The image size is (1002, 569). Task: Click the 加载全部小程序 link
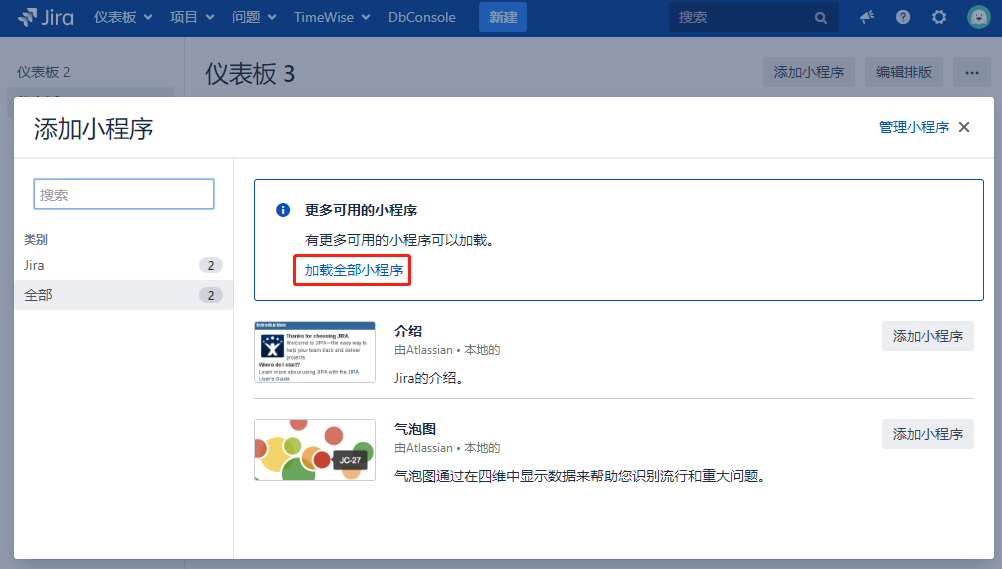coord(353,270)
